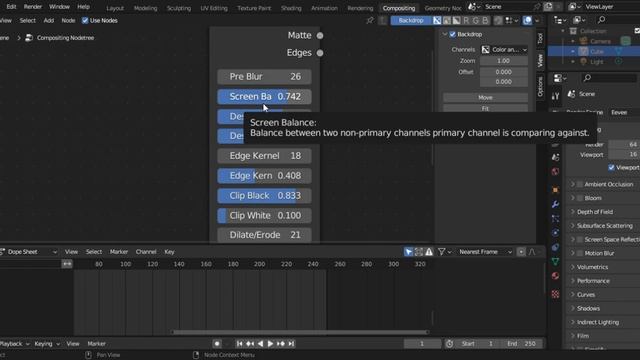
Task: Click the Edge Kernel 18 field
Action: pos(264,156)
